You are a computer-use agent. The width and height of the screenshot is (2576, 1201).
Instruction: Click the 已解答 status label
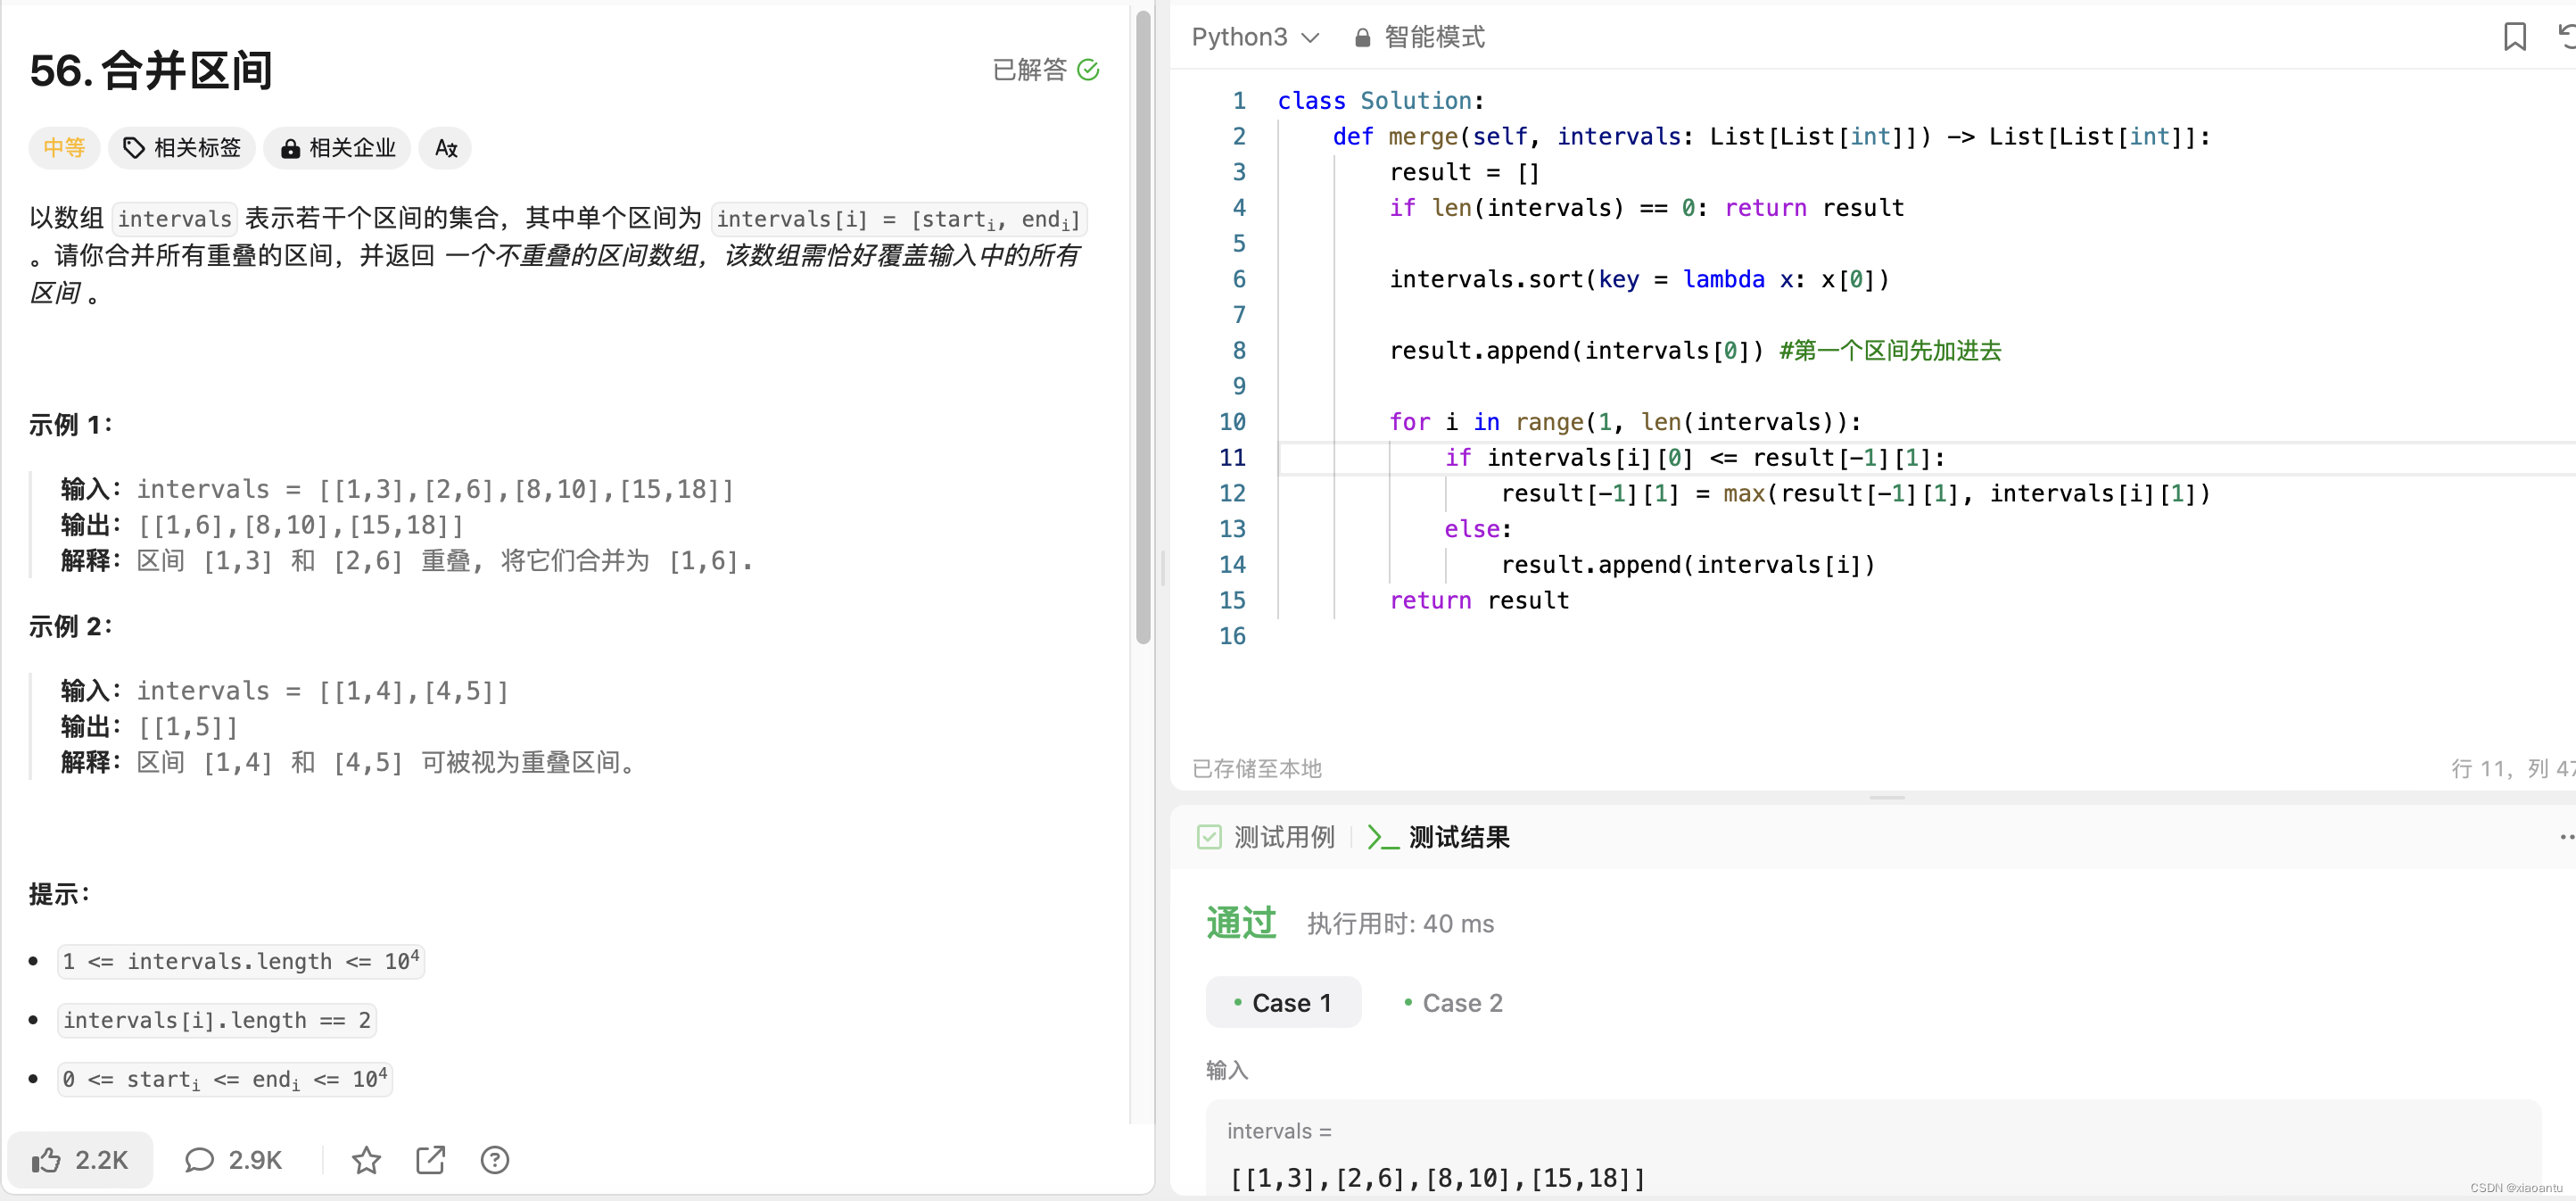[1030, 69]
